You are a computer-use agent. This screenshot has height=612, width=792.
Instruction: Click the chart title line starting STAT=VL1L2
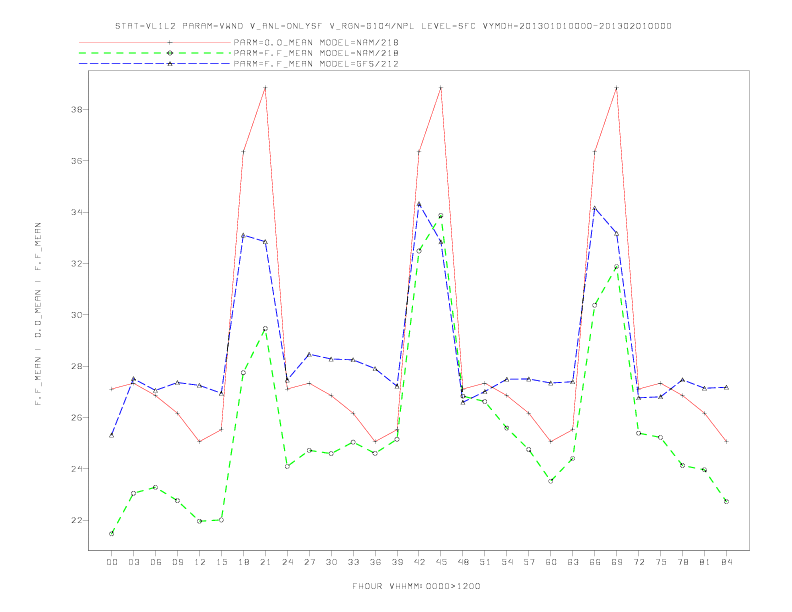click(x=393, y=26)
